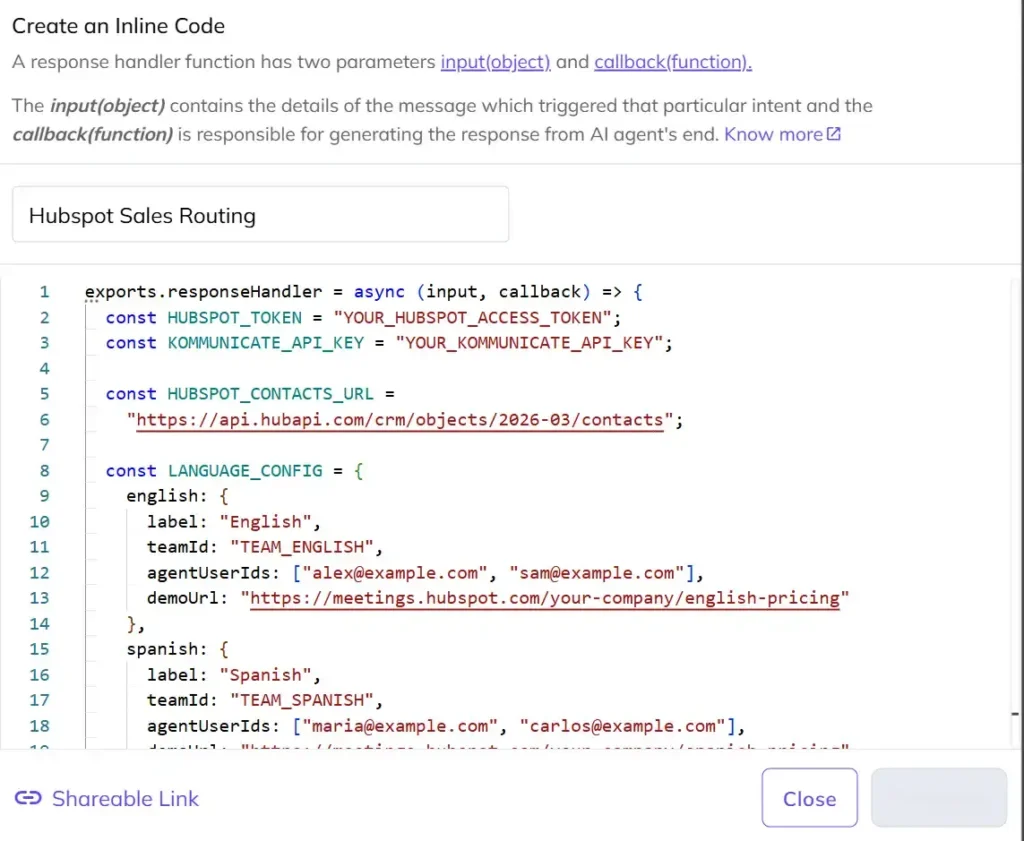This screenshot has height=841, width=1024.
Task: Click the english-pricing demoUrl string
Action: 545,598
